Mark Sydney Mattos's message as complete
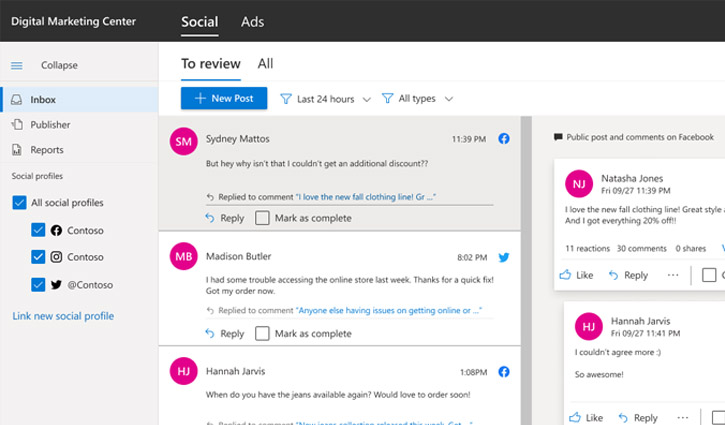The width and height of the screenshot is (725, 425). point(262,218)
